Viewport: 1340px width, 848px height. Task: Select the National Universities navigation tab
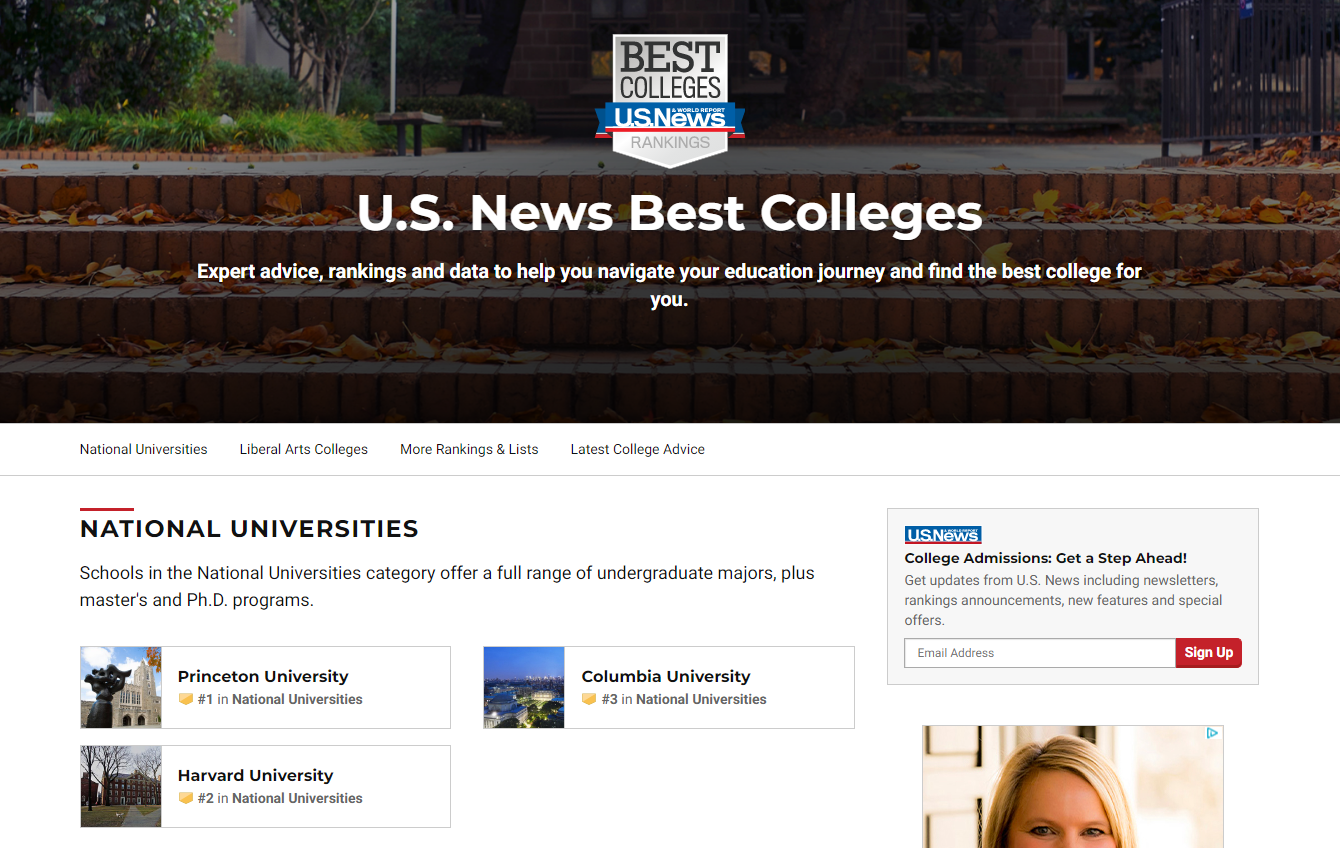pyautogui.click(x=144, y=450)
